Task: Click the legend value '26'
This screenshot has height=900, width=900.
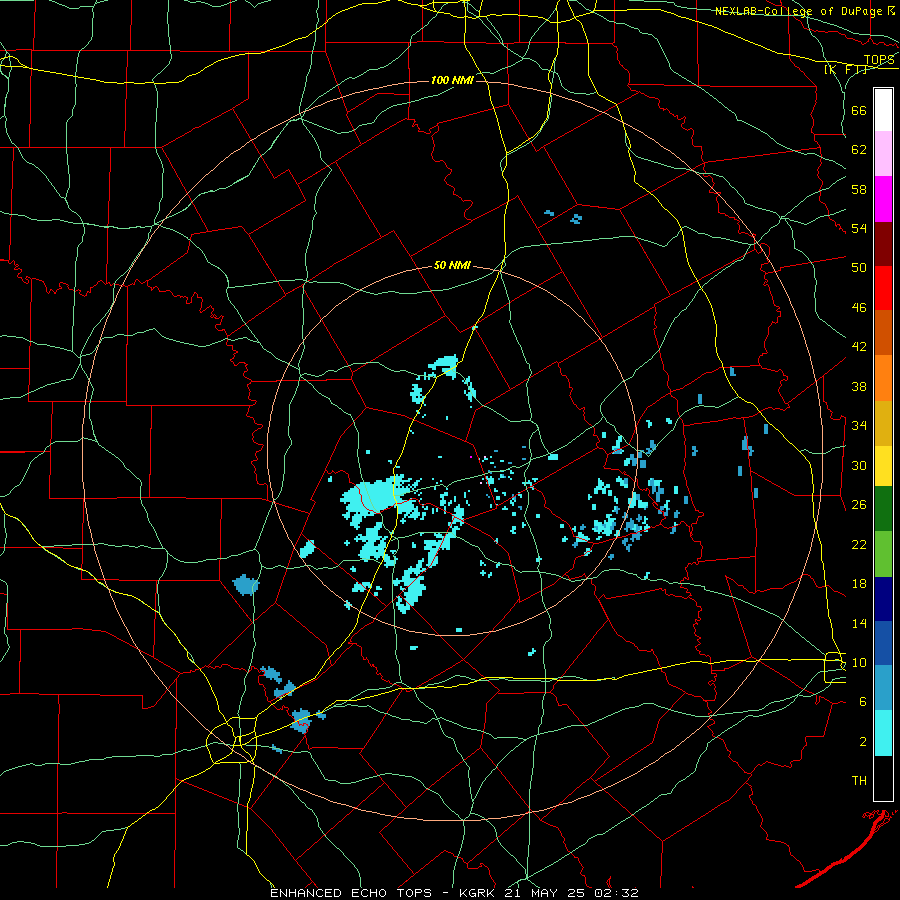Action: 859,505
